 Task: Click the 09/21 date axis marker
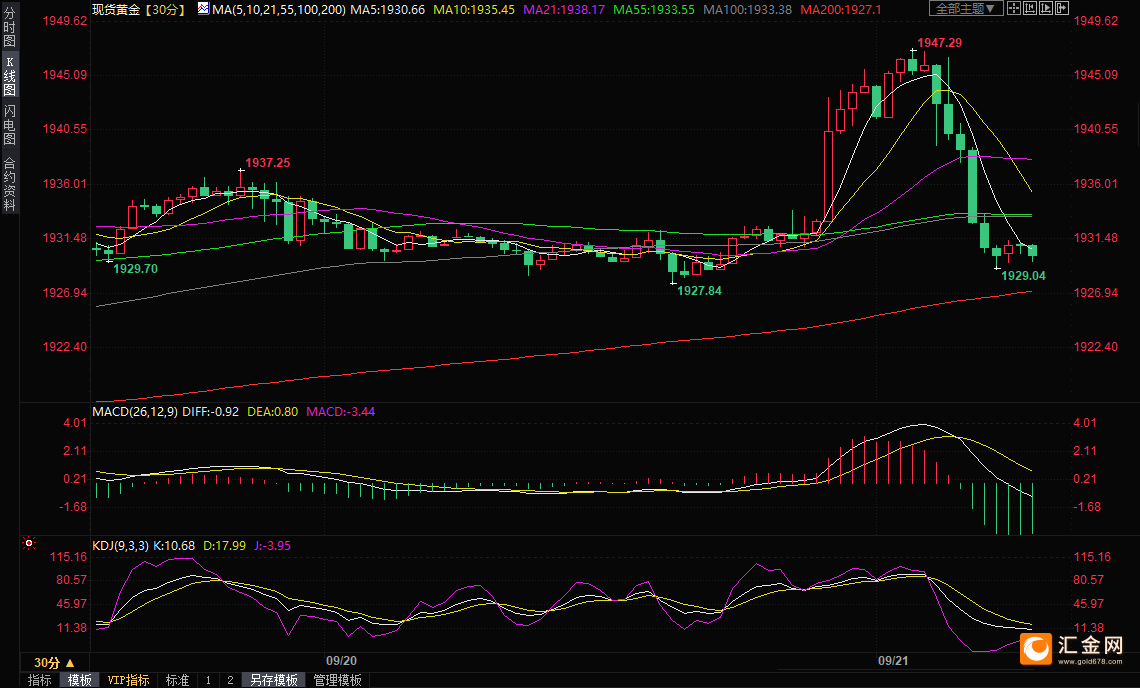tap(893, 660)
